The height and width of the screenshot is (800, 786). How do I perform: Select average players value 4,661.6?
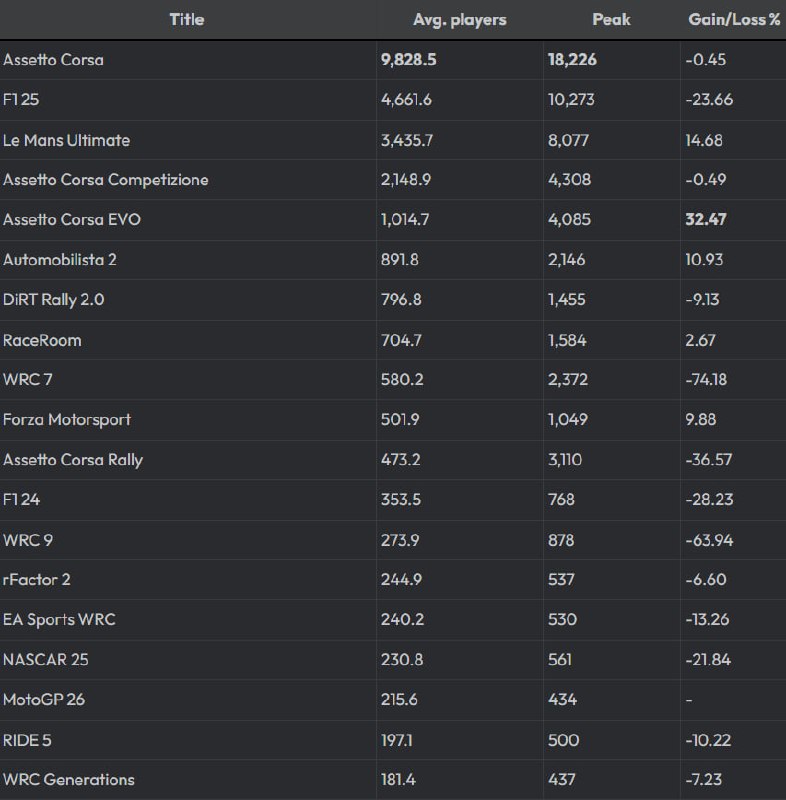pyautogui.click(x=406, y=99)
